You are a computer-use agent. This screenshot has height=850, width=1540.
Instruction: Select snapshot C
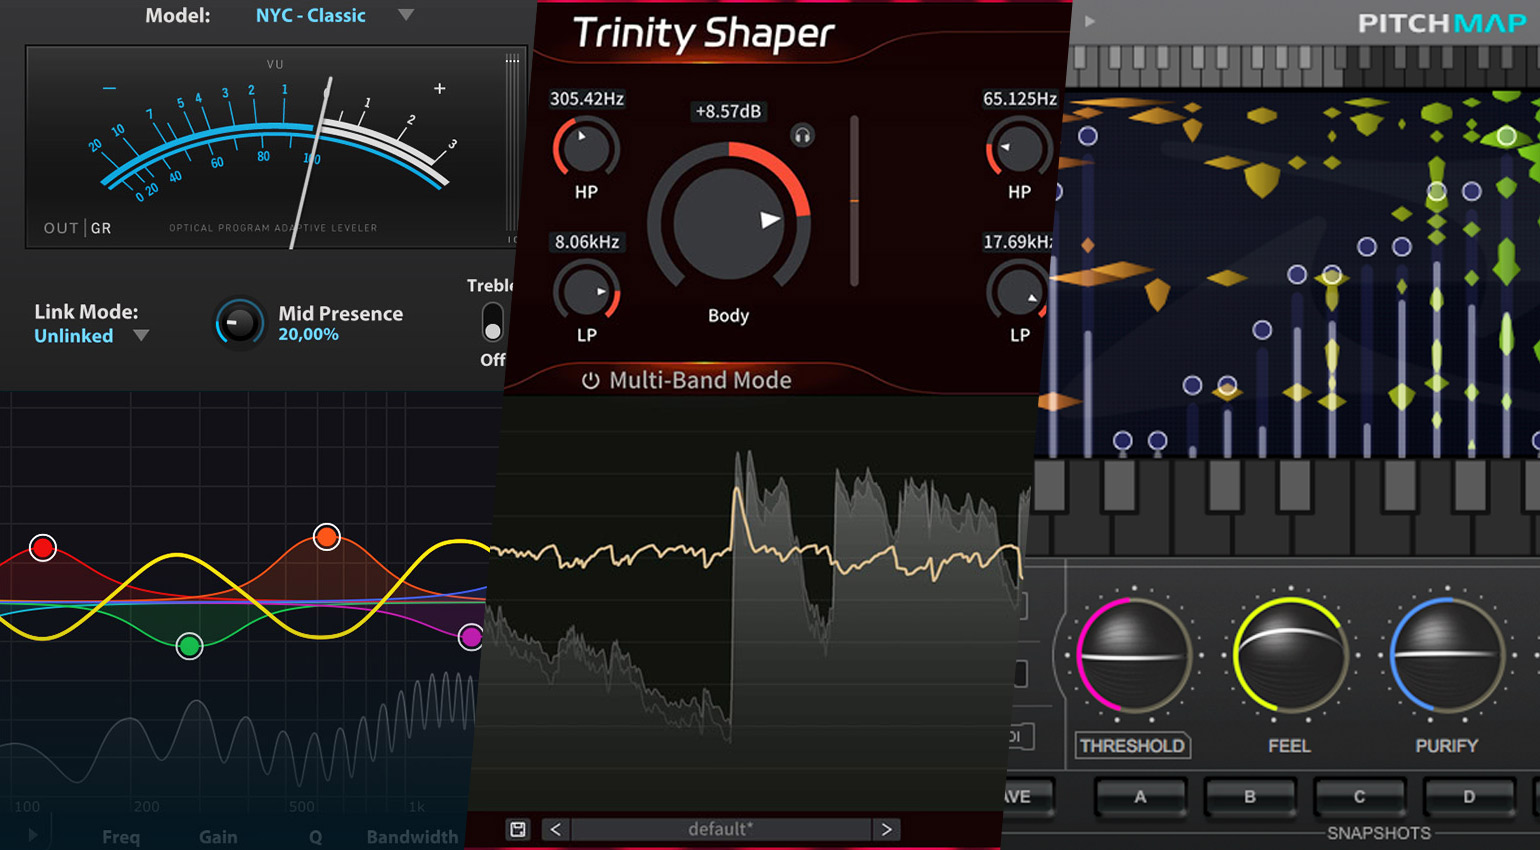[x=1359, y=797]
